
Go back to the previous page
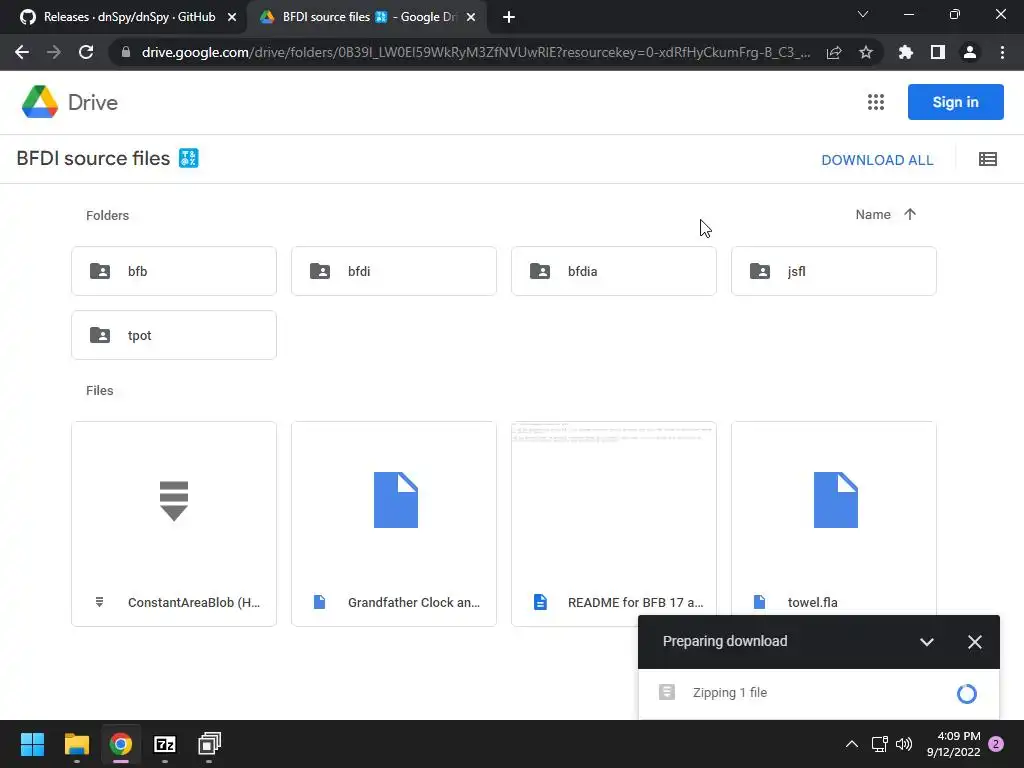[x=22, y=52]
